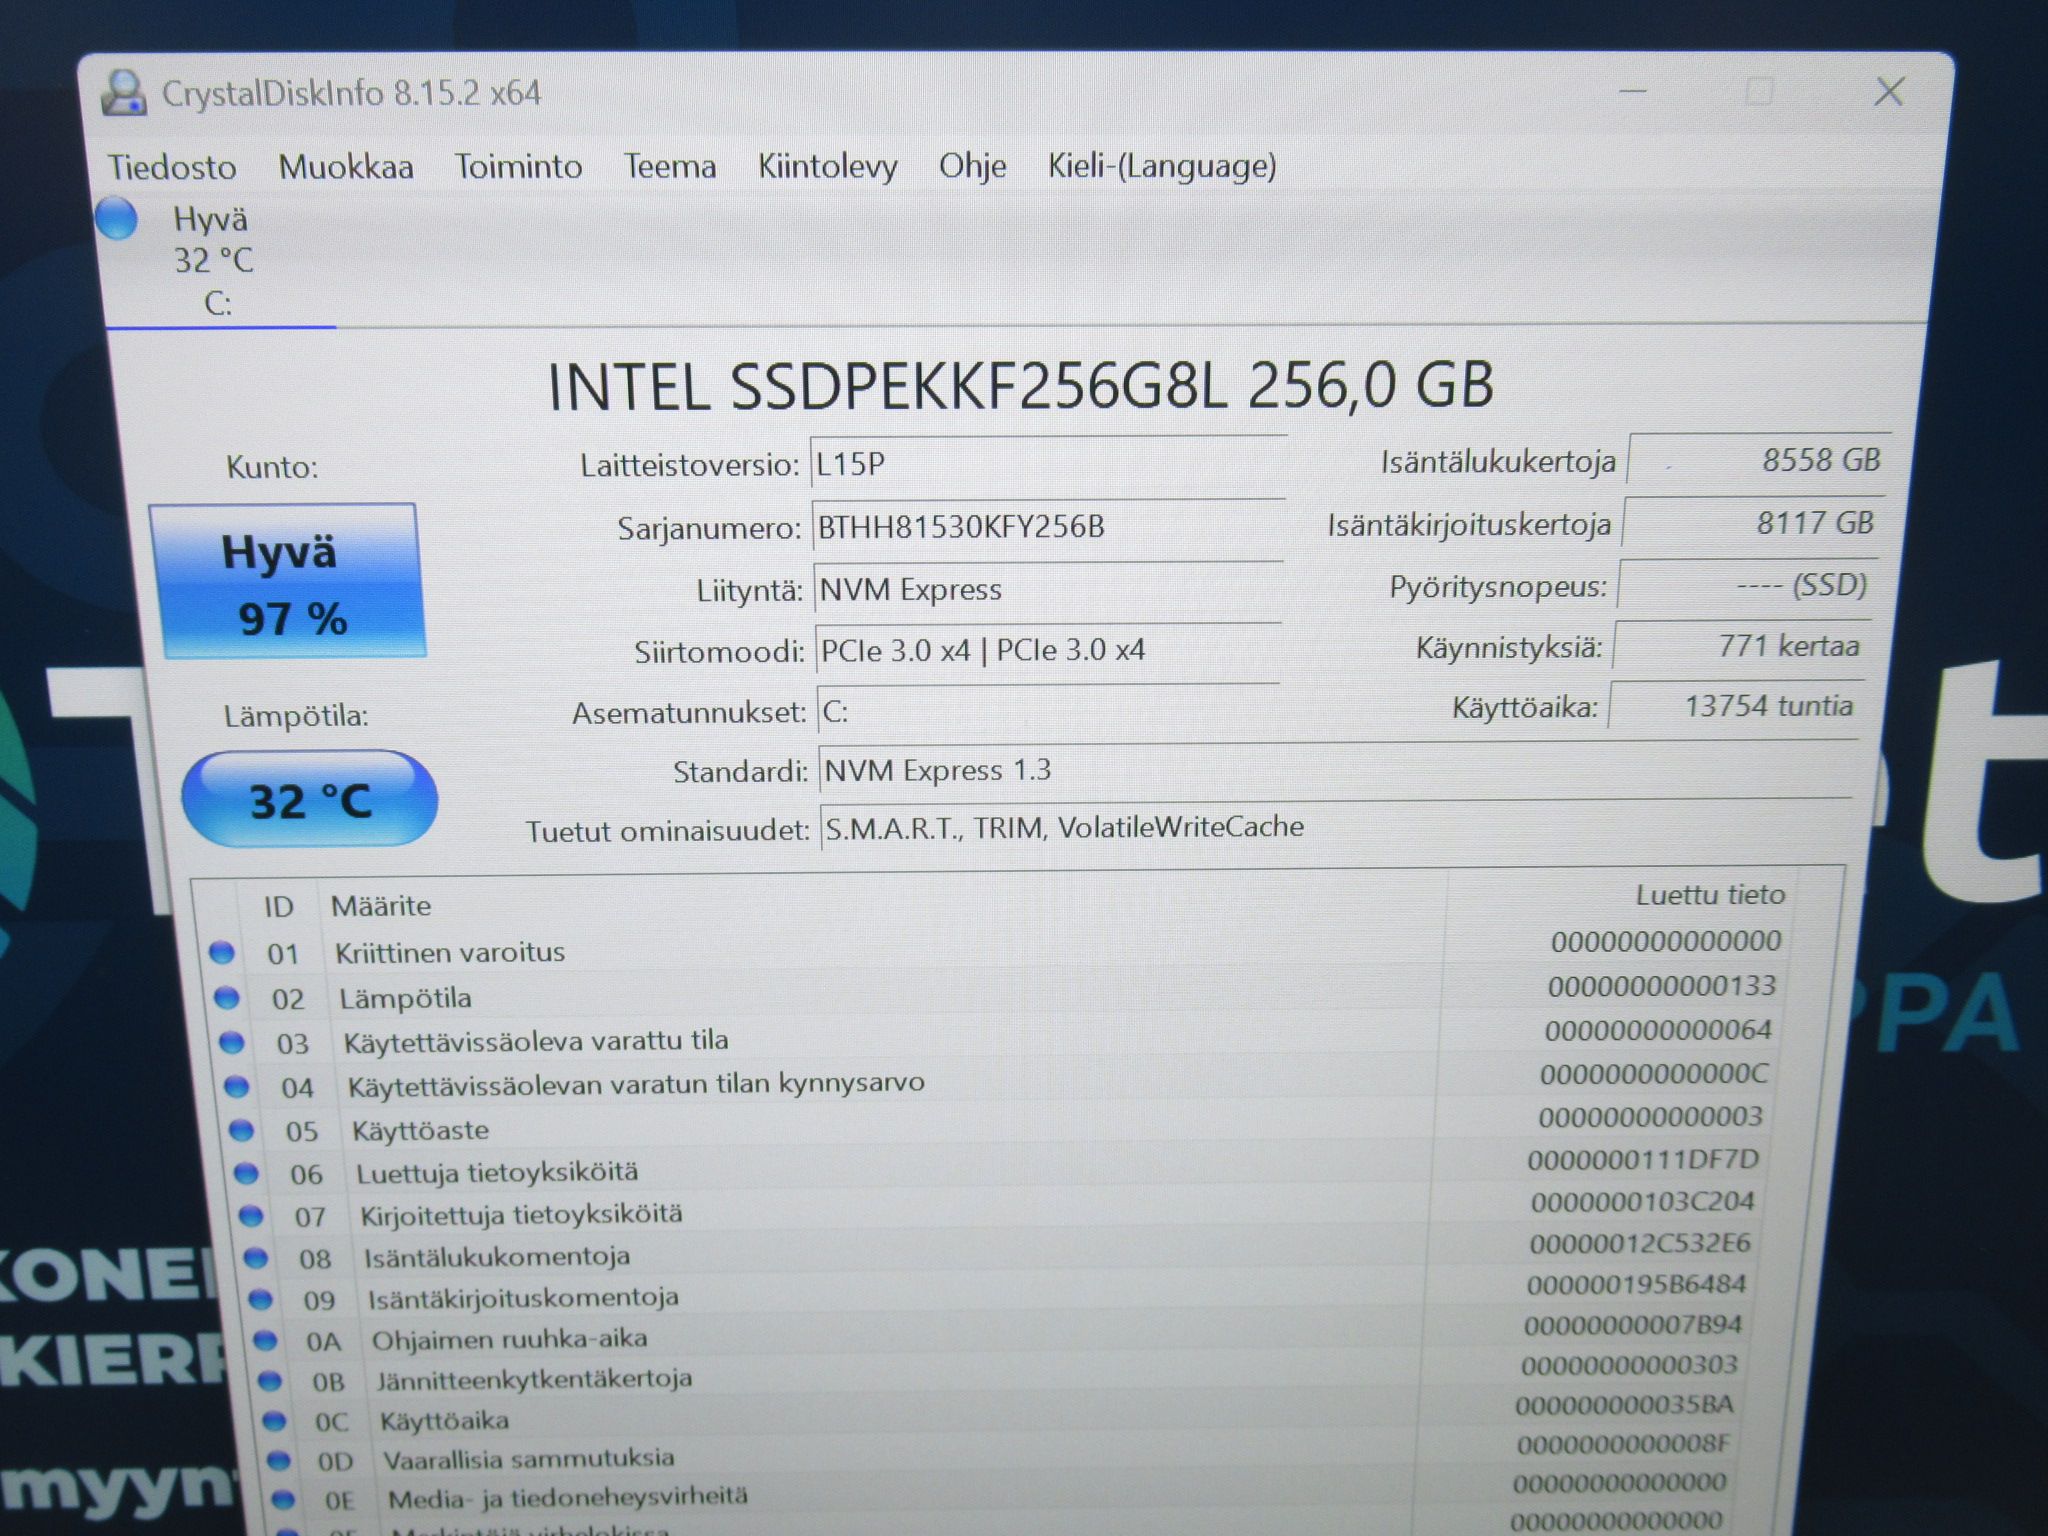Click the Laitteistoversio L15P field
This screenshot has height=1536, width=2048.
[1048, 465]
